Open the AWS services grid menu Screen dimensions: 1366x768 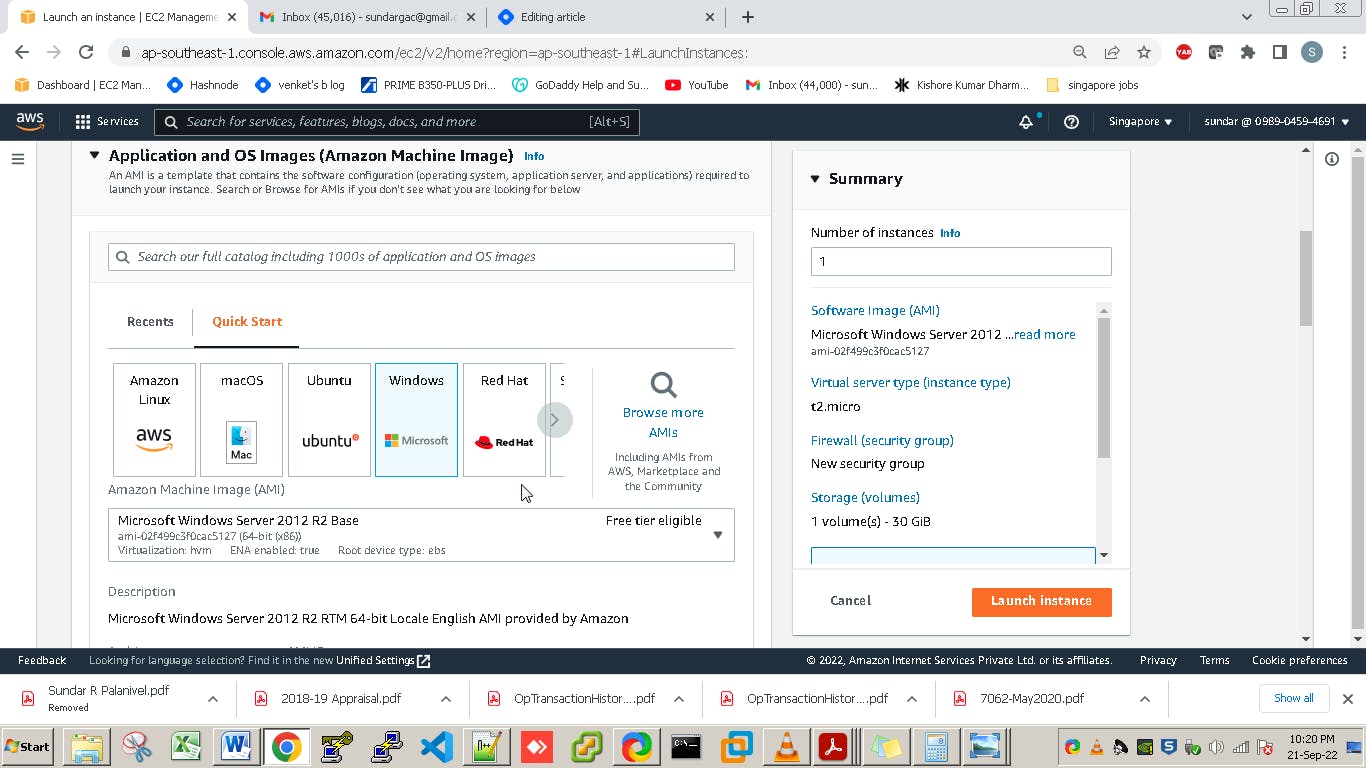pos(83,121)
